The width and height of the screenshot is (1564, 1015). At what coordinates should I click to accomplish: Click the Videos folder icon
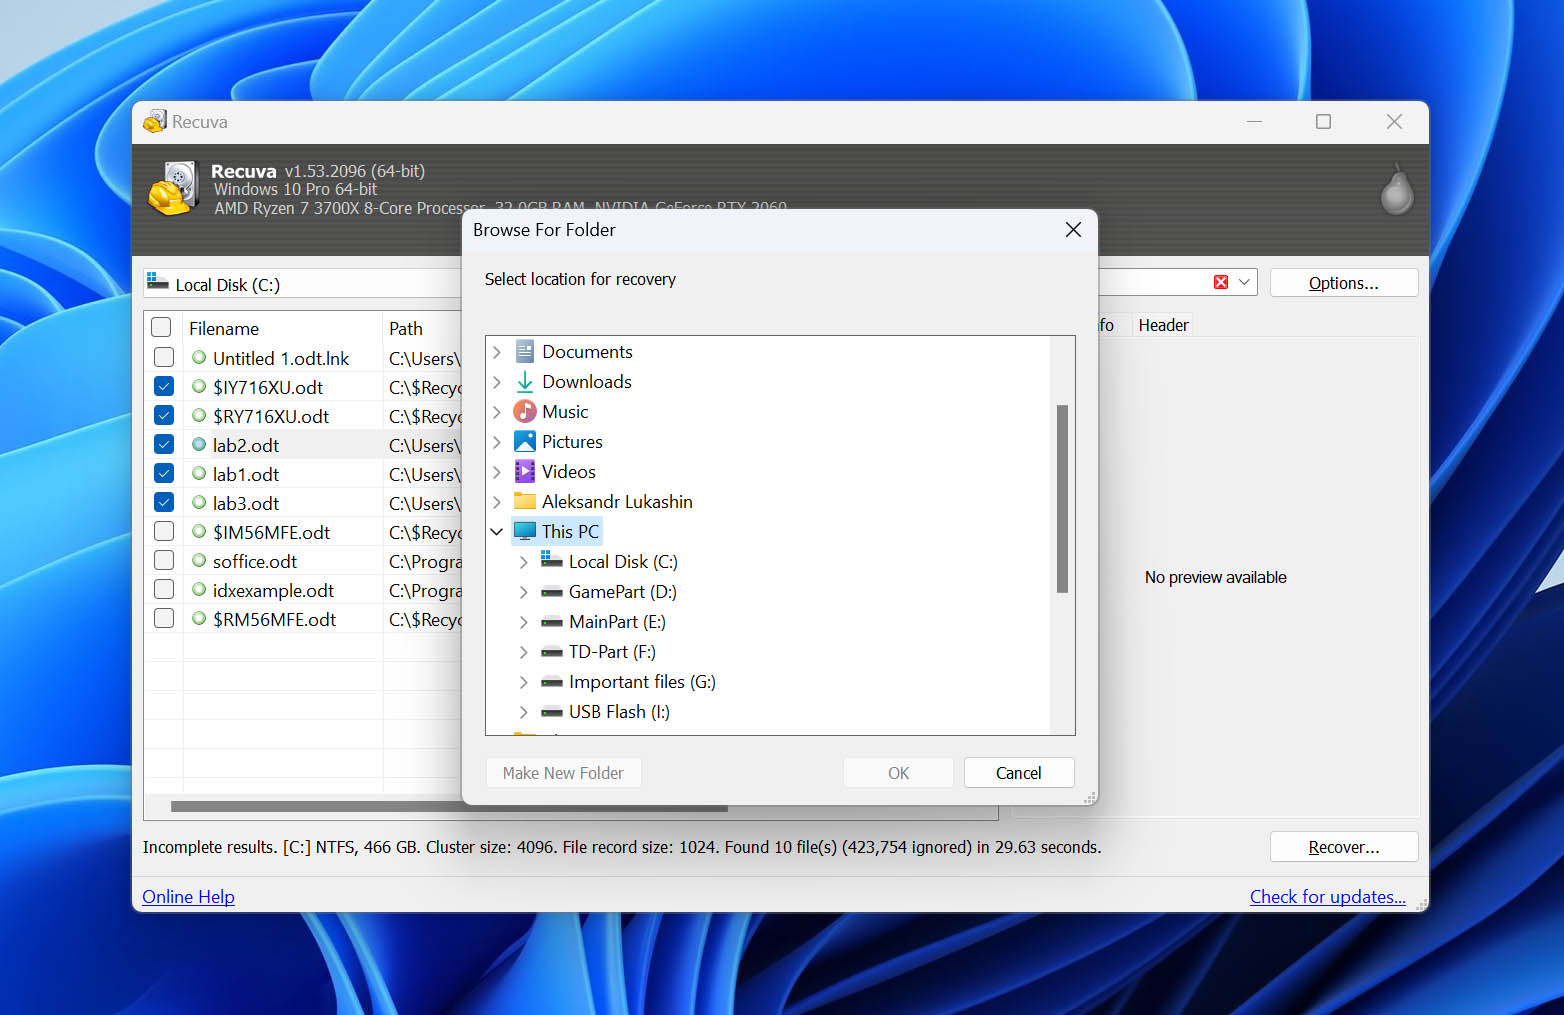[x=525, y=472]
